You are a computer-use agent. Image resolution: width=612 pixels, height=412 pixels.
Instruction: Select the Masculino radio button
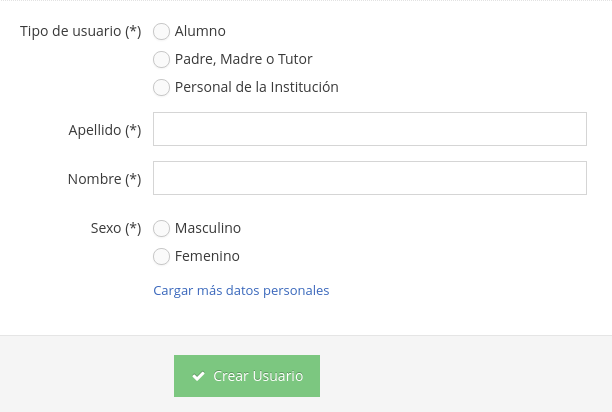(161, 229)
